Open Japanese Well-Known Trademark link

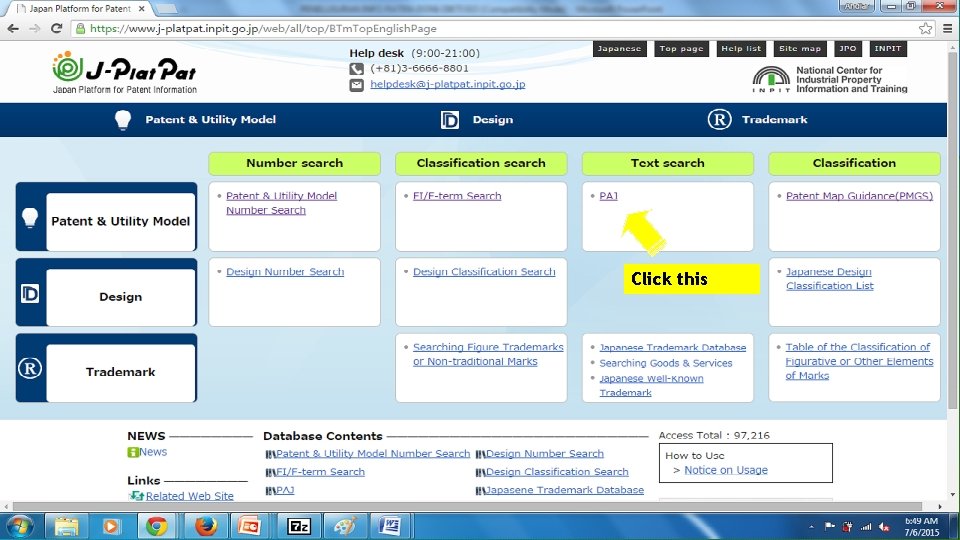click(651, 385)
